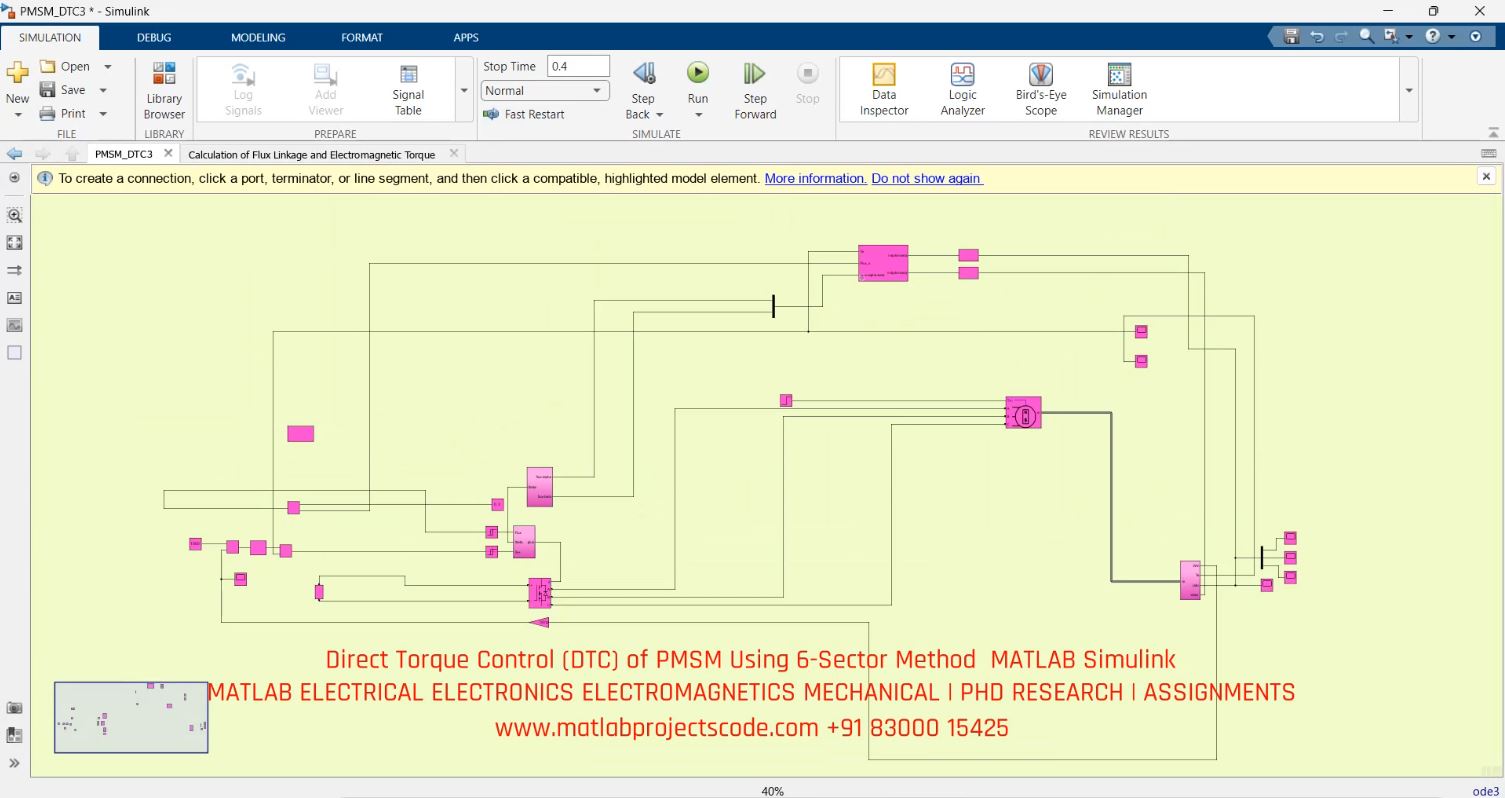The width and height of the screenshot is (1505, 798).
Task: Close the PMSM_DTC3 tab
Action: (168, 154)
